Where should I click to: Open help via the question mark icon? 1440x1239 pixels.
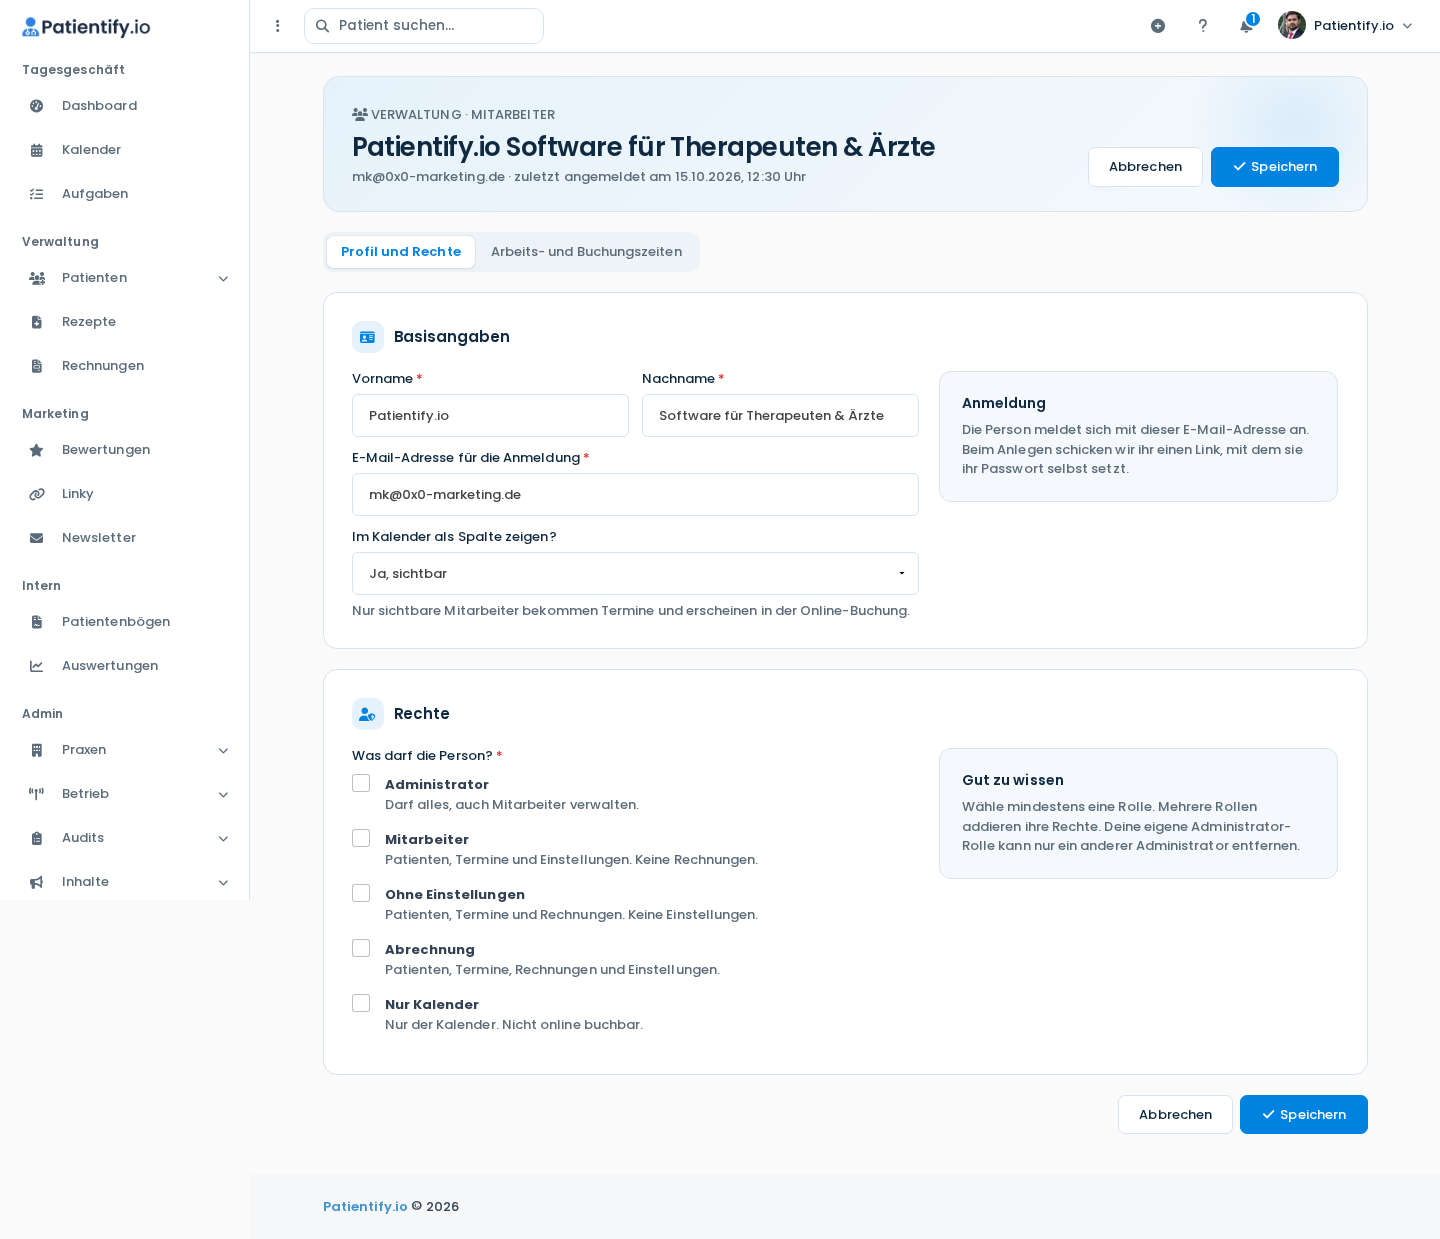(x=1203, y=26)
